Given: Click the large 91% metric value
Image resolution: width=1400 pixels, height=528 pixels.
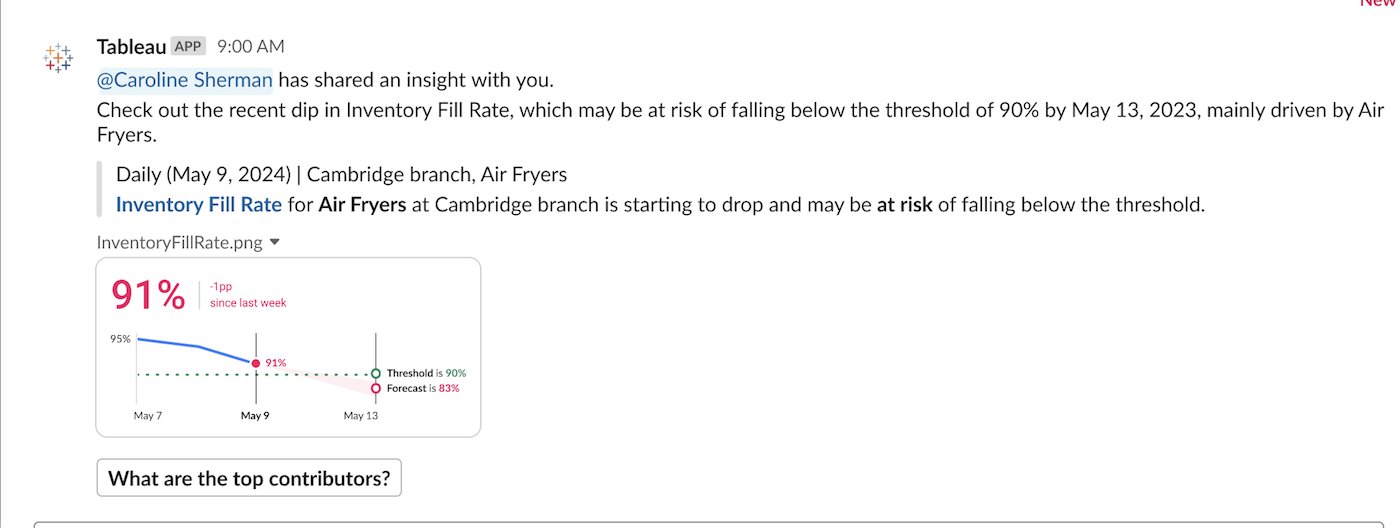Looking at the screenshot, I should tap(148, 295).
